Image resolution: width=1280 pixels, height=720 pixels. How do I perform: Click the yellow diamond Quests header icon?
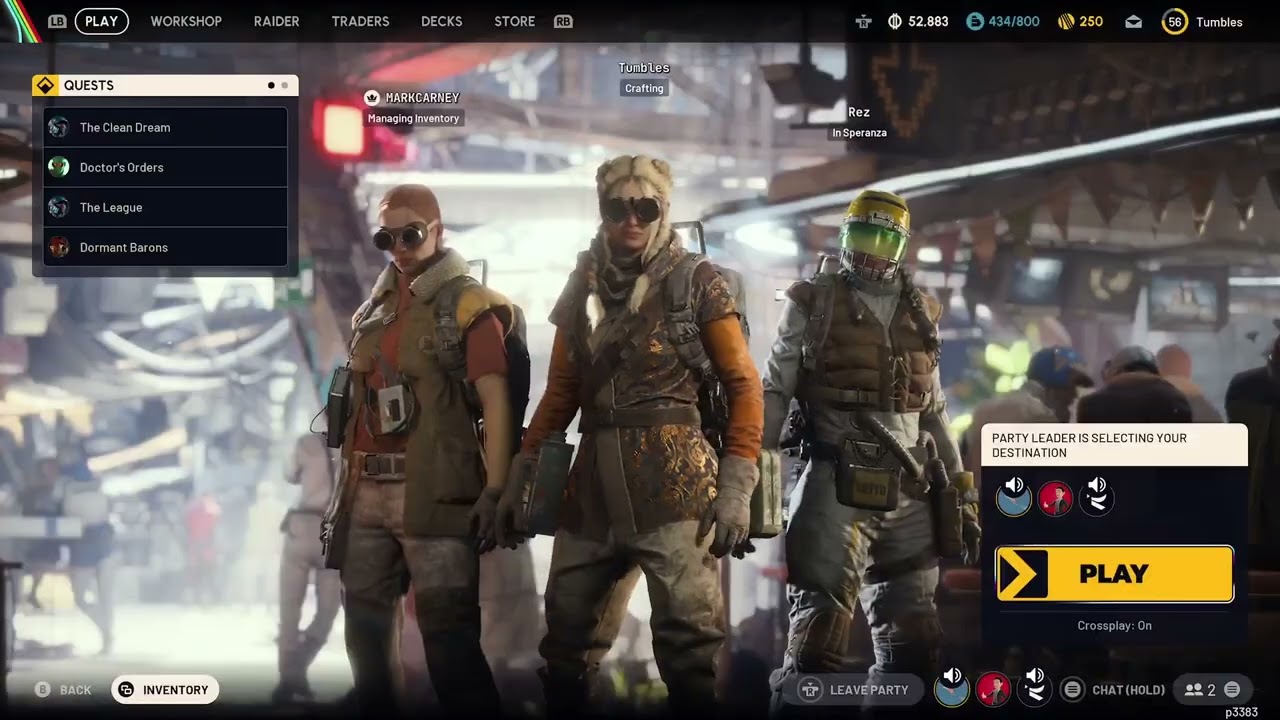(x=45, y=85)
